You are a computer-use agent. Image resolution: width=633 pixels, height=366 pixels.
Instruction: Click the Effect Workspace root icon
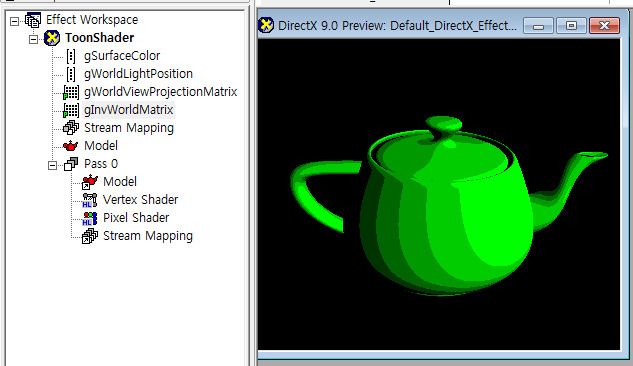tap(33, 20)
